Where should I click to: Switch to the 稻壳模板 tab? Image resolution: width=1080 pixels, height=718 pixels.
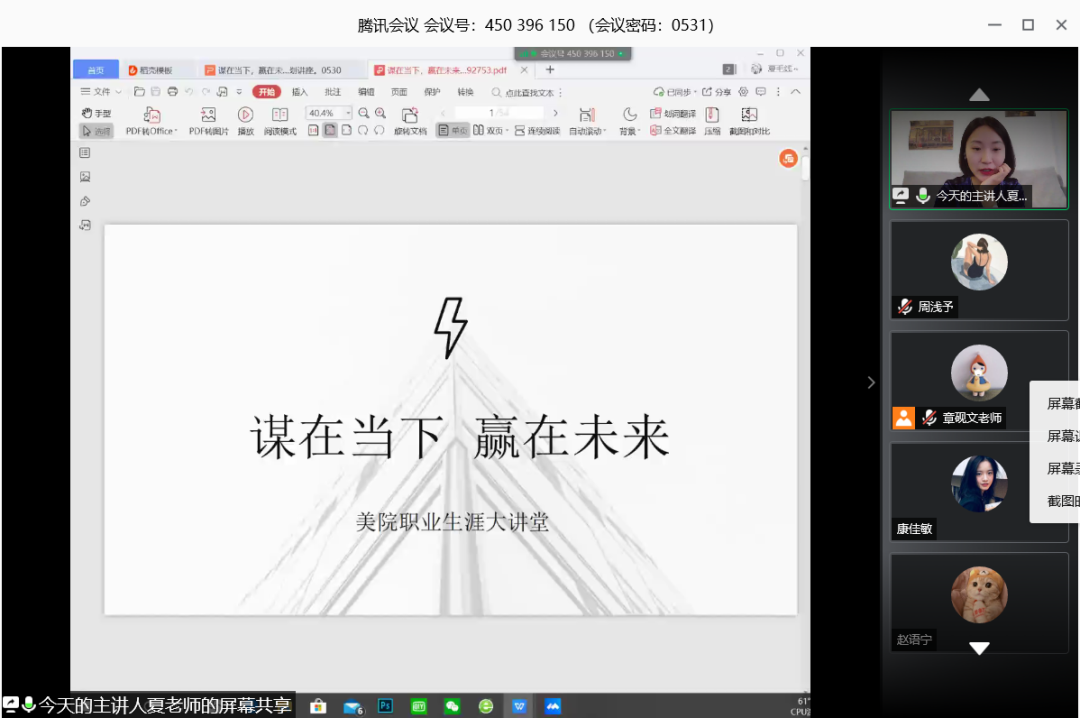[149, 70]
